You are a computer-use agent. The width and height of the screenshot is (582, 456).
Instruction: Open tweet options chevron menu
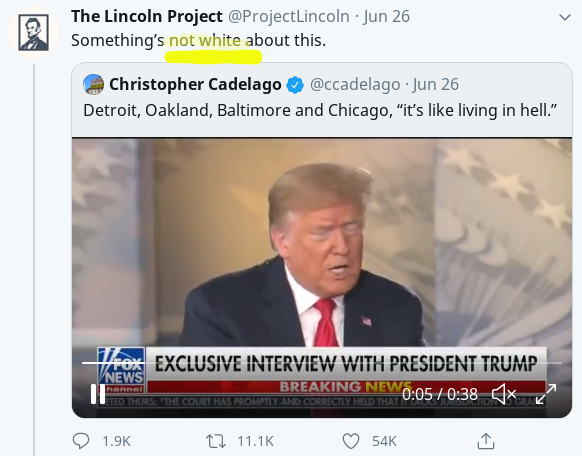565,17
